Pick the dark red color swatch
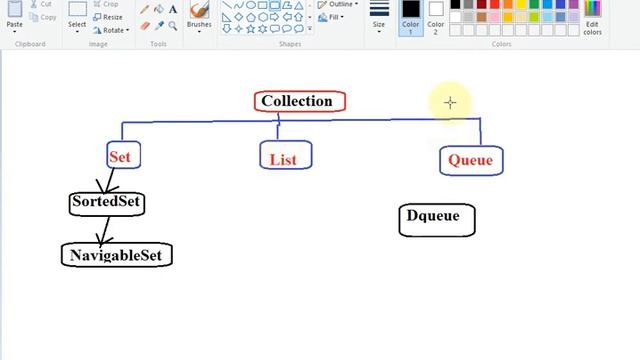This screenshot has width=640, height=360. 482,4
